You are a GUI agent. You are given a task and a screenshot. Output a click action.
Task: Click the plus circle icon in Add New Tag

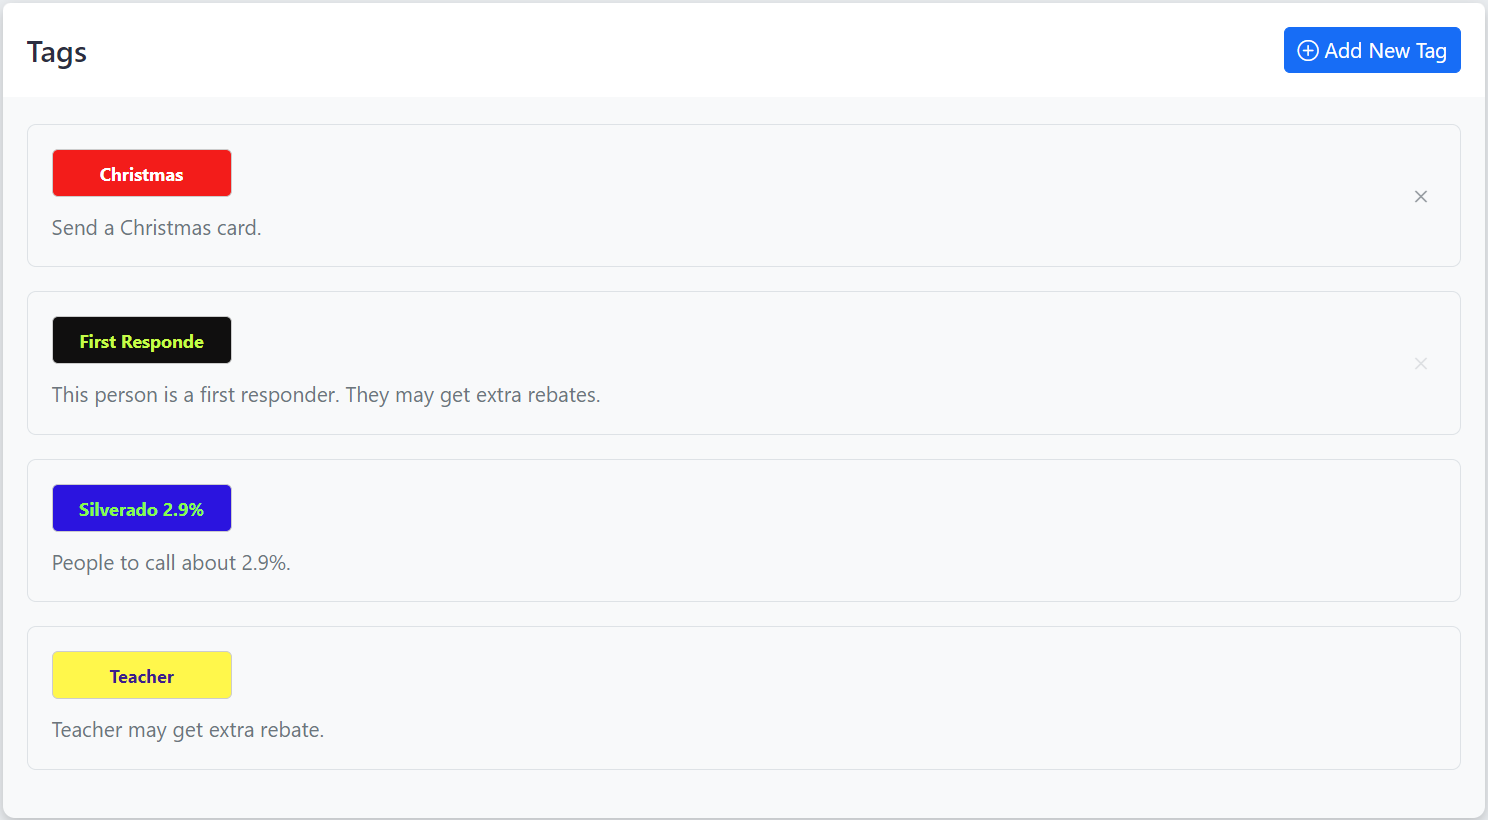(1307, 51)
